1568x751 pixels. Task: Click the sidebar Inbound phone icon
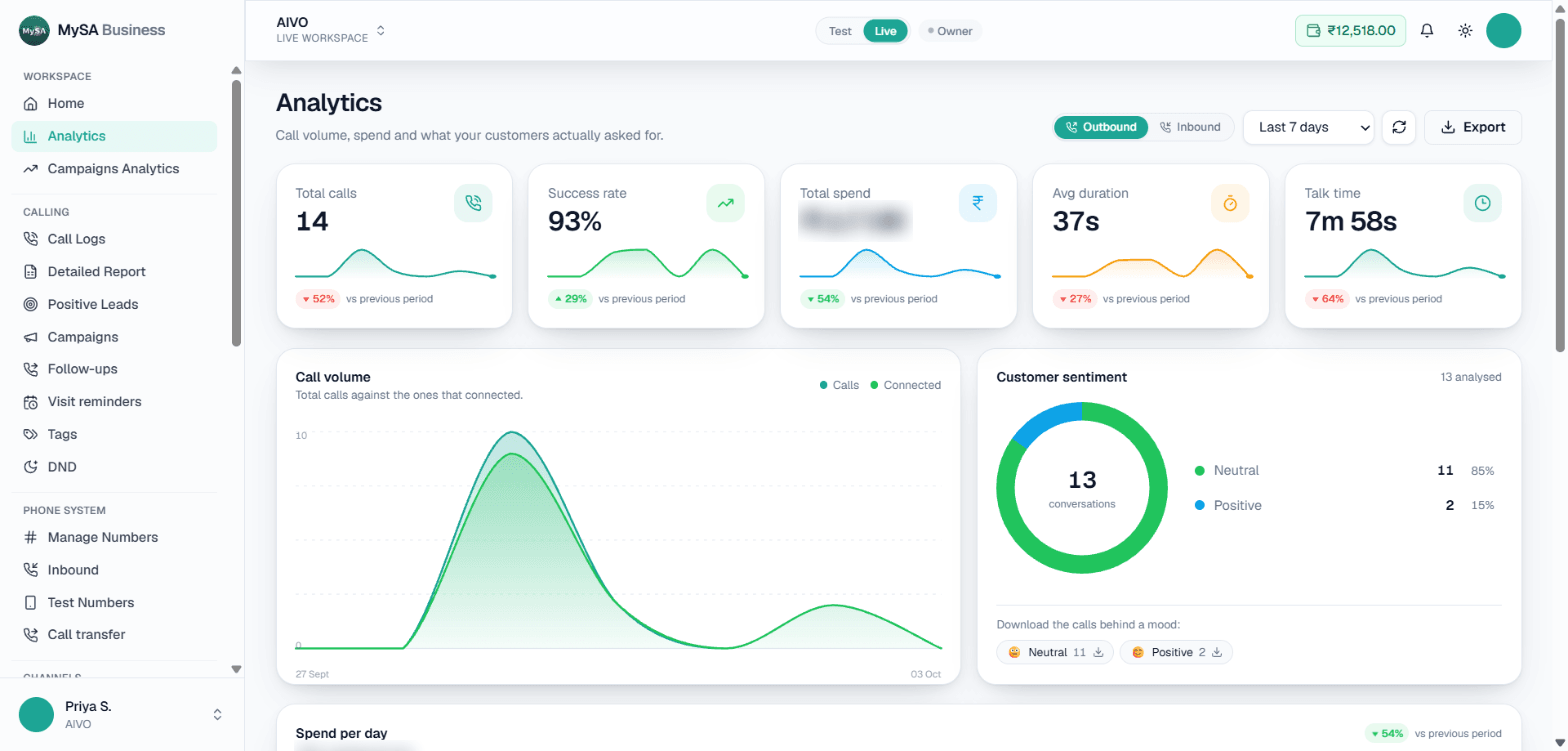[x=30, y=570]
